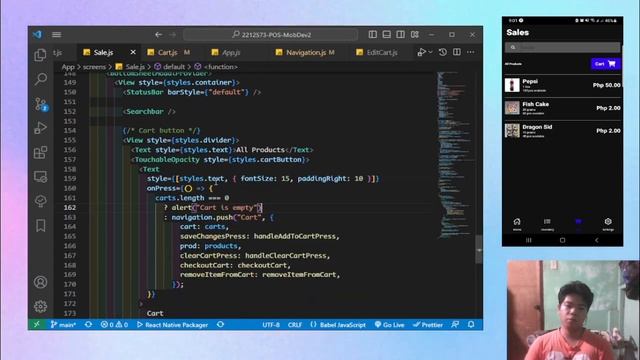Split the editor to the right

pyautogui.click(x=457, y=52)
